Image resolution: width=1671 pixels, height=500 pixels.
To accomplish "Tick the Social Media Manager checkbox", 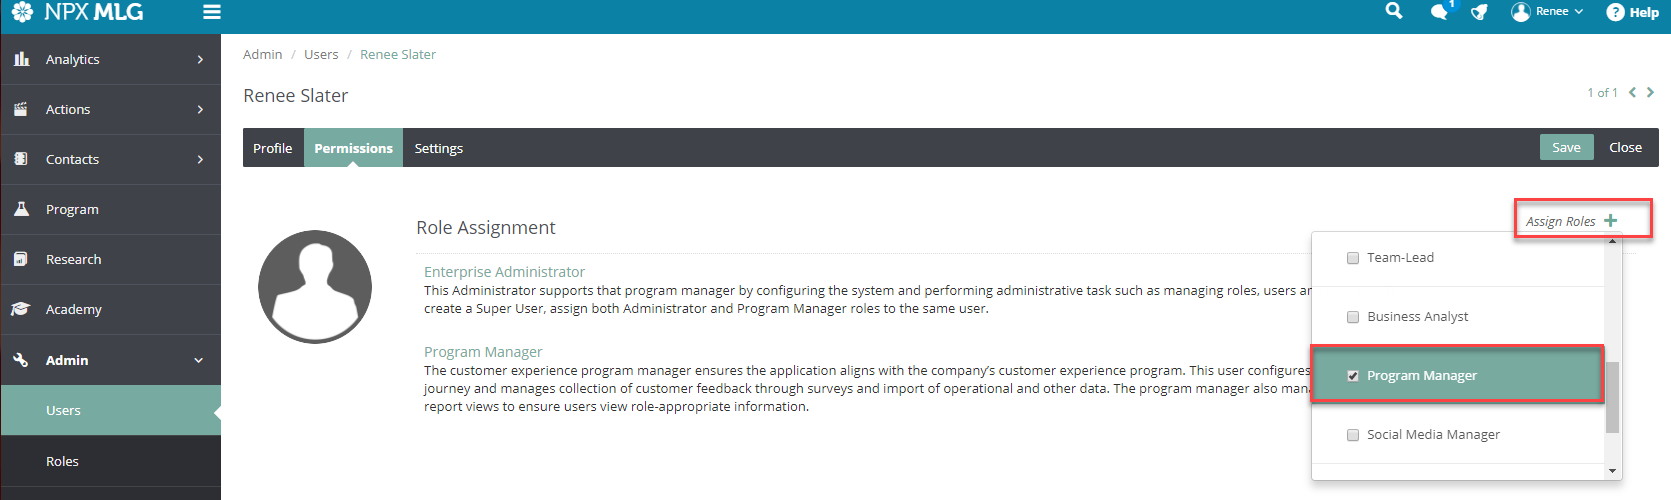I will (x=1353, y=435).
